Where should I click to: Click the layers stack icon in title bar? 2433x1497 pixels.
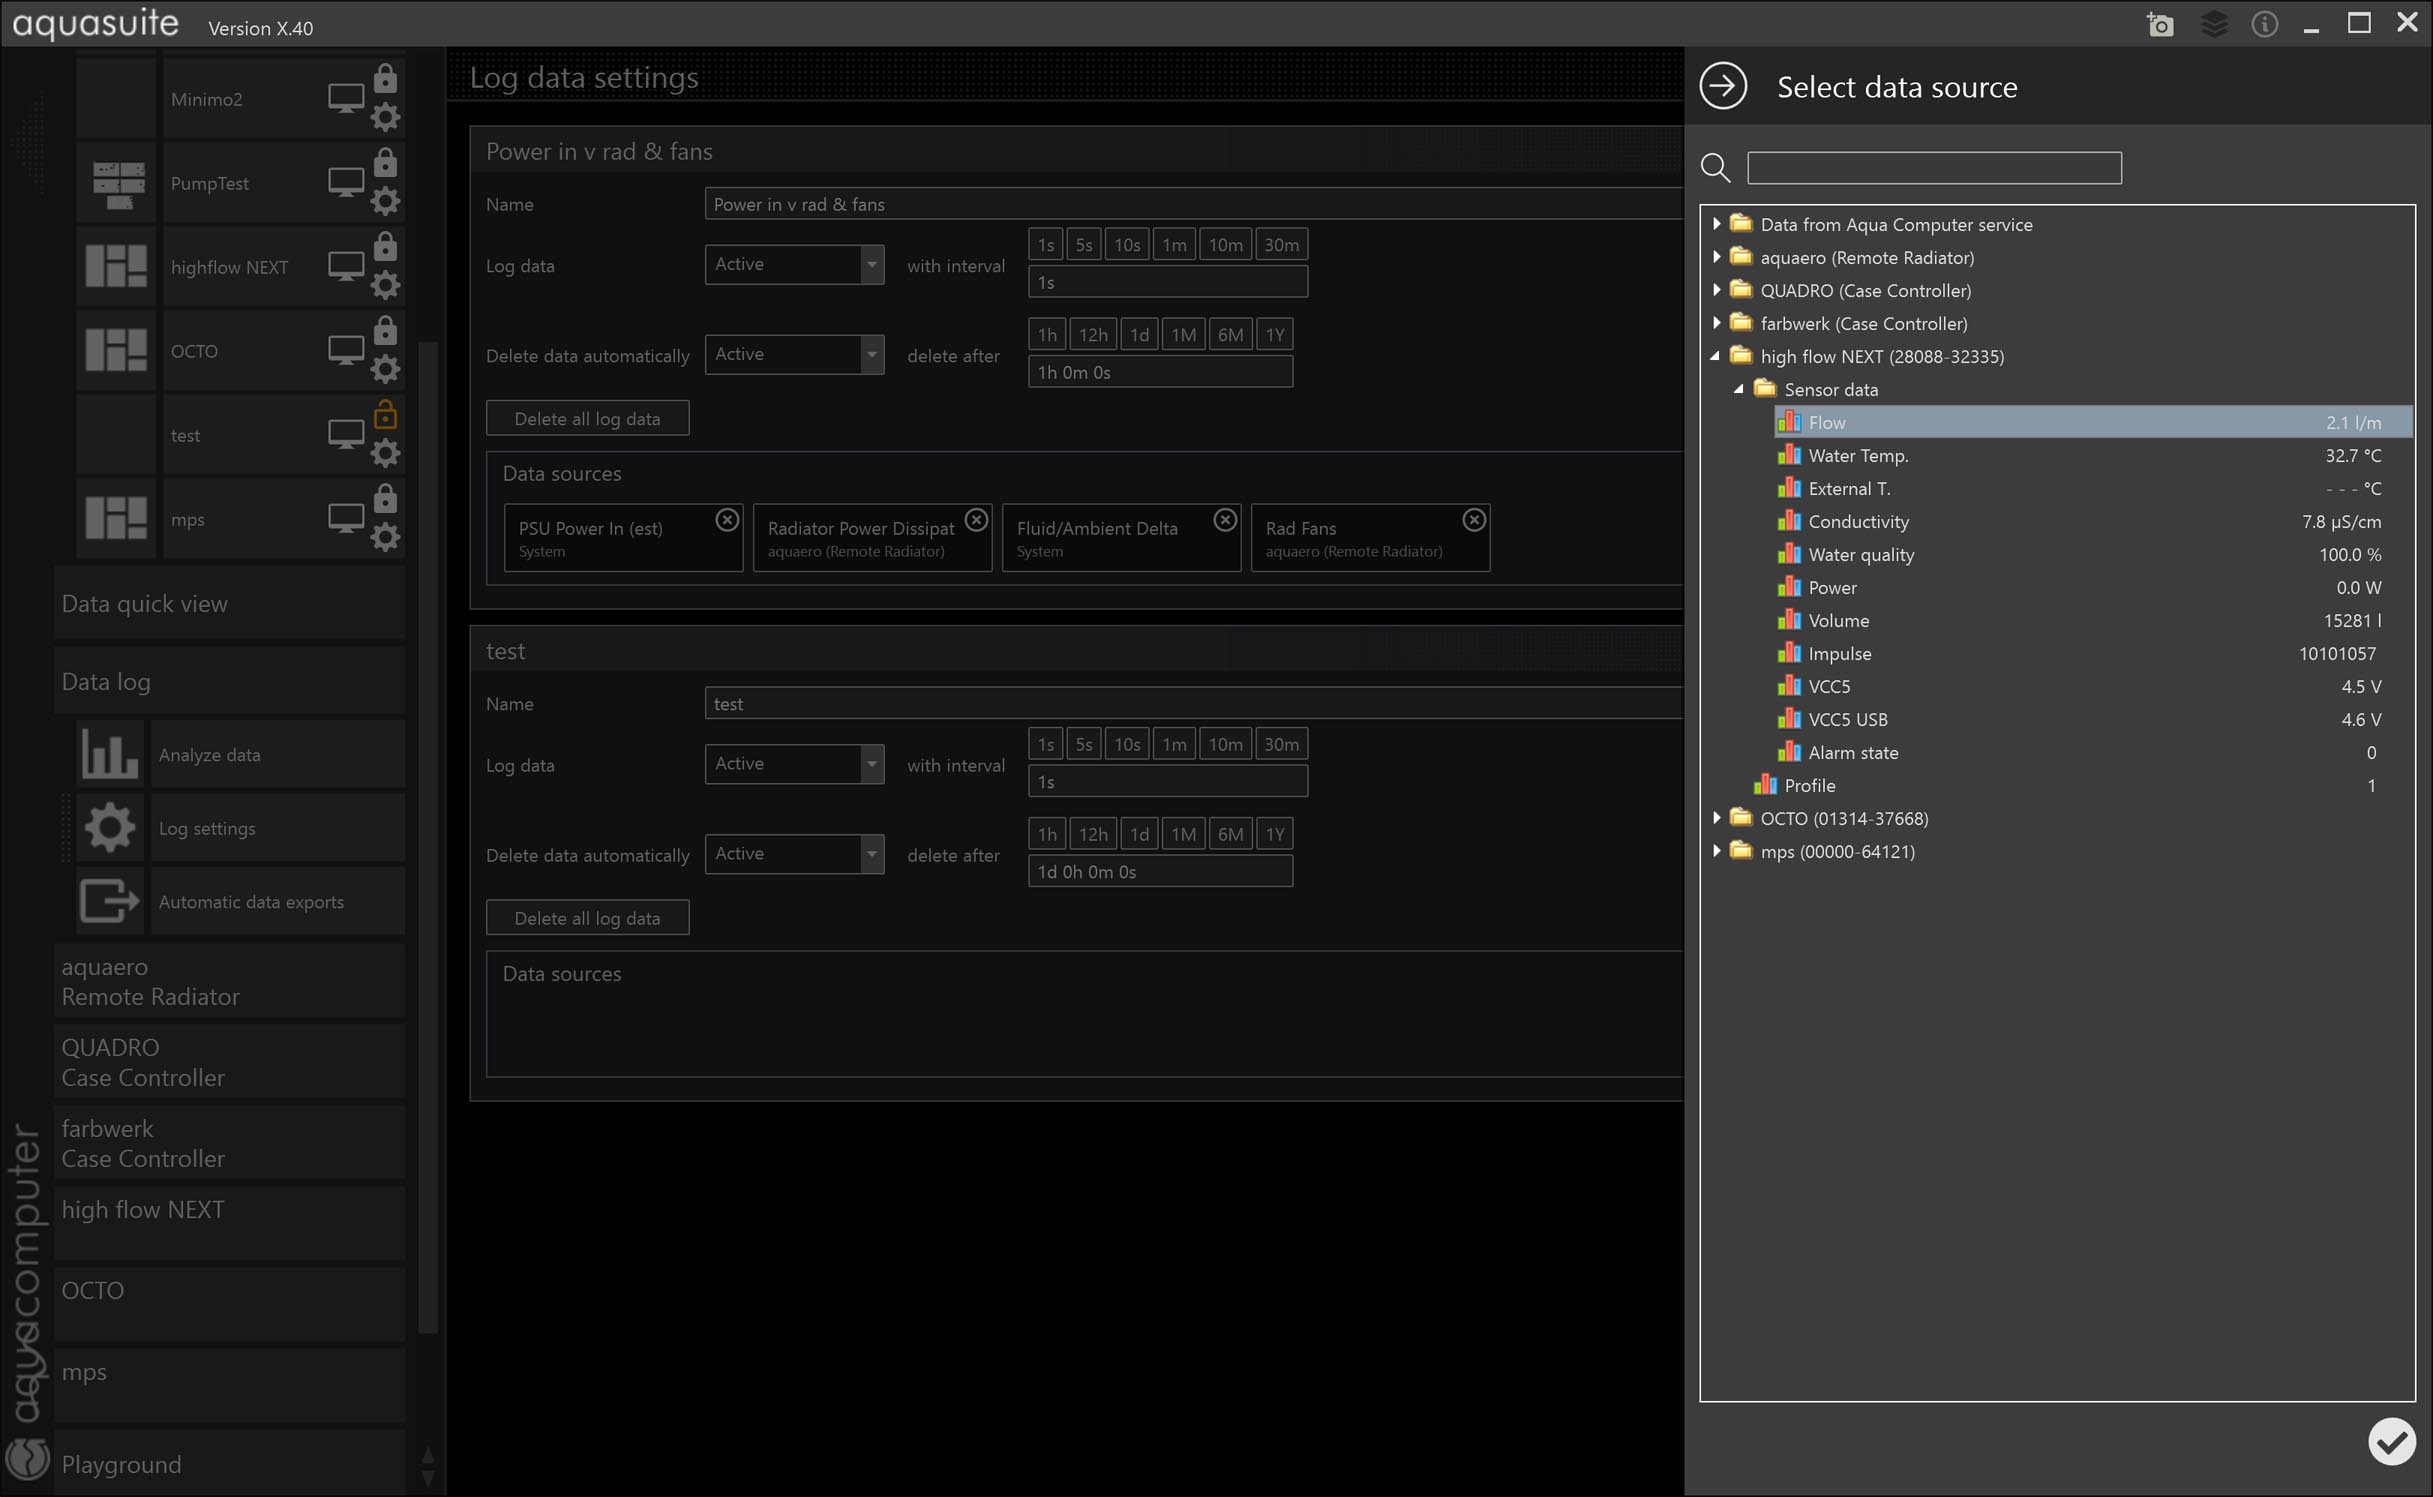2214,24
